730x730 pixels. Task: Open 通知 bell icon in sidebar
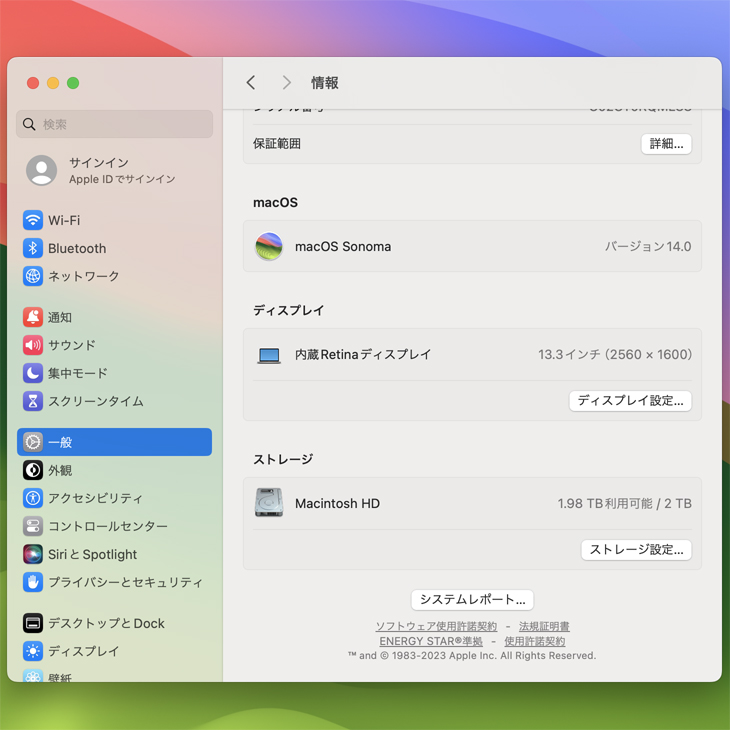coord(33,317)
